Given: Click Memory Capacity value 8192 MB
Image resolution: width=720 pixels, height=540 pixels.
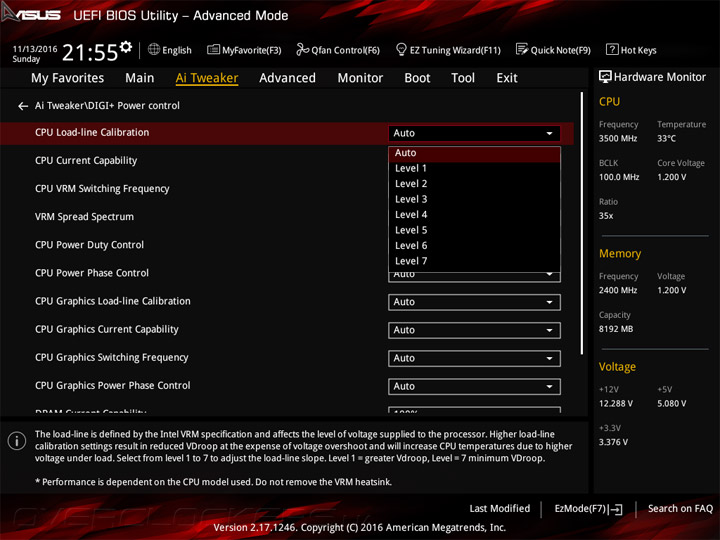Looking at the screenshot, I should click(616, 329).
